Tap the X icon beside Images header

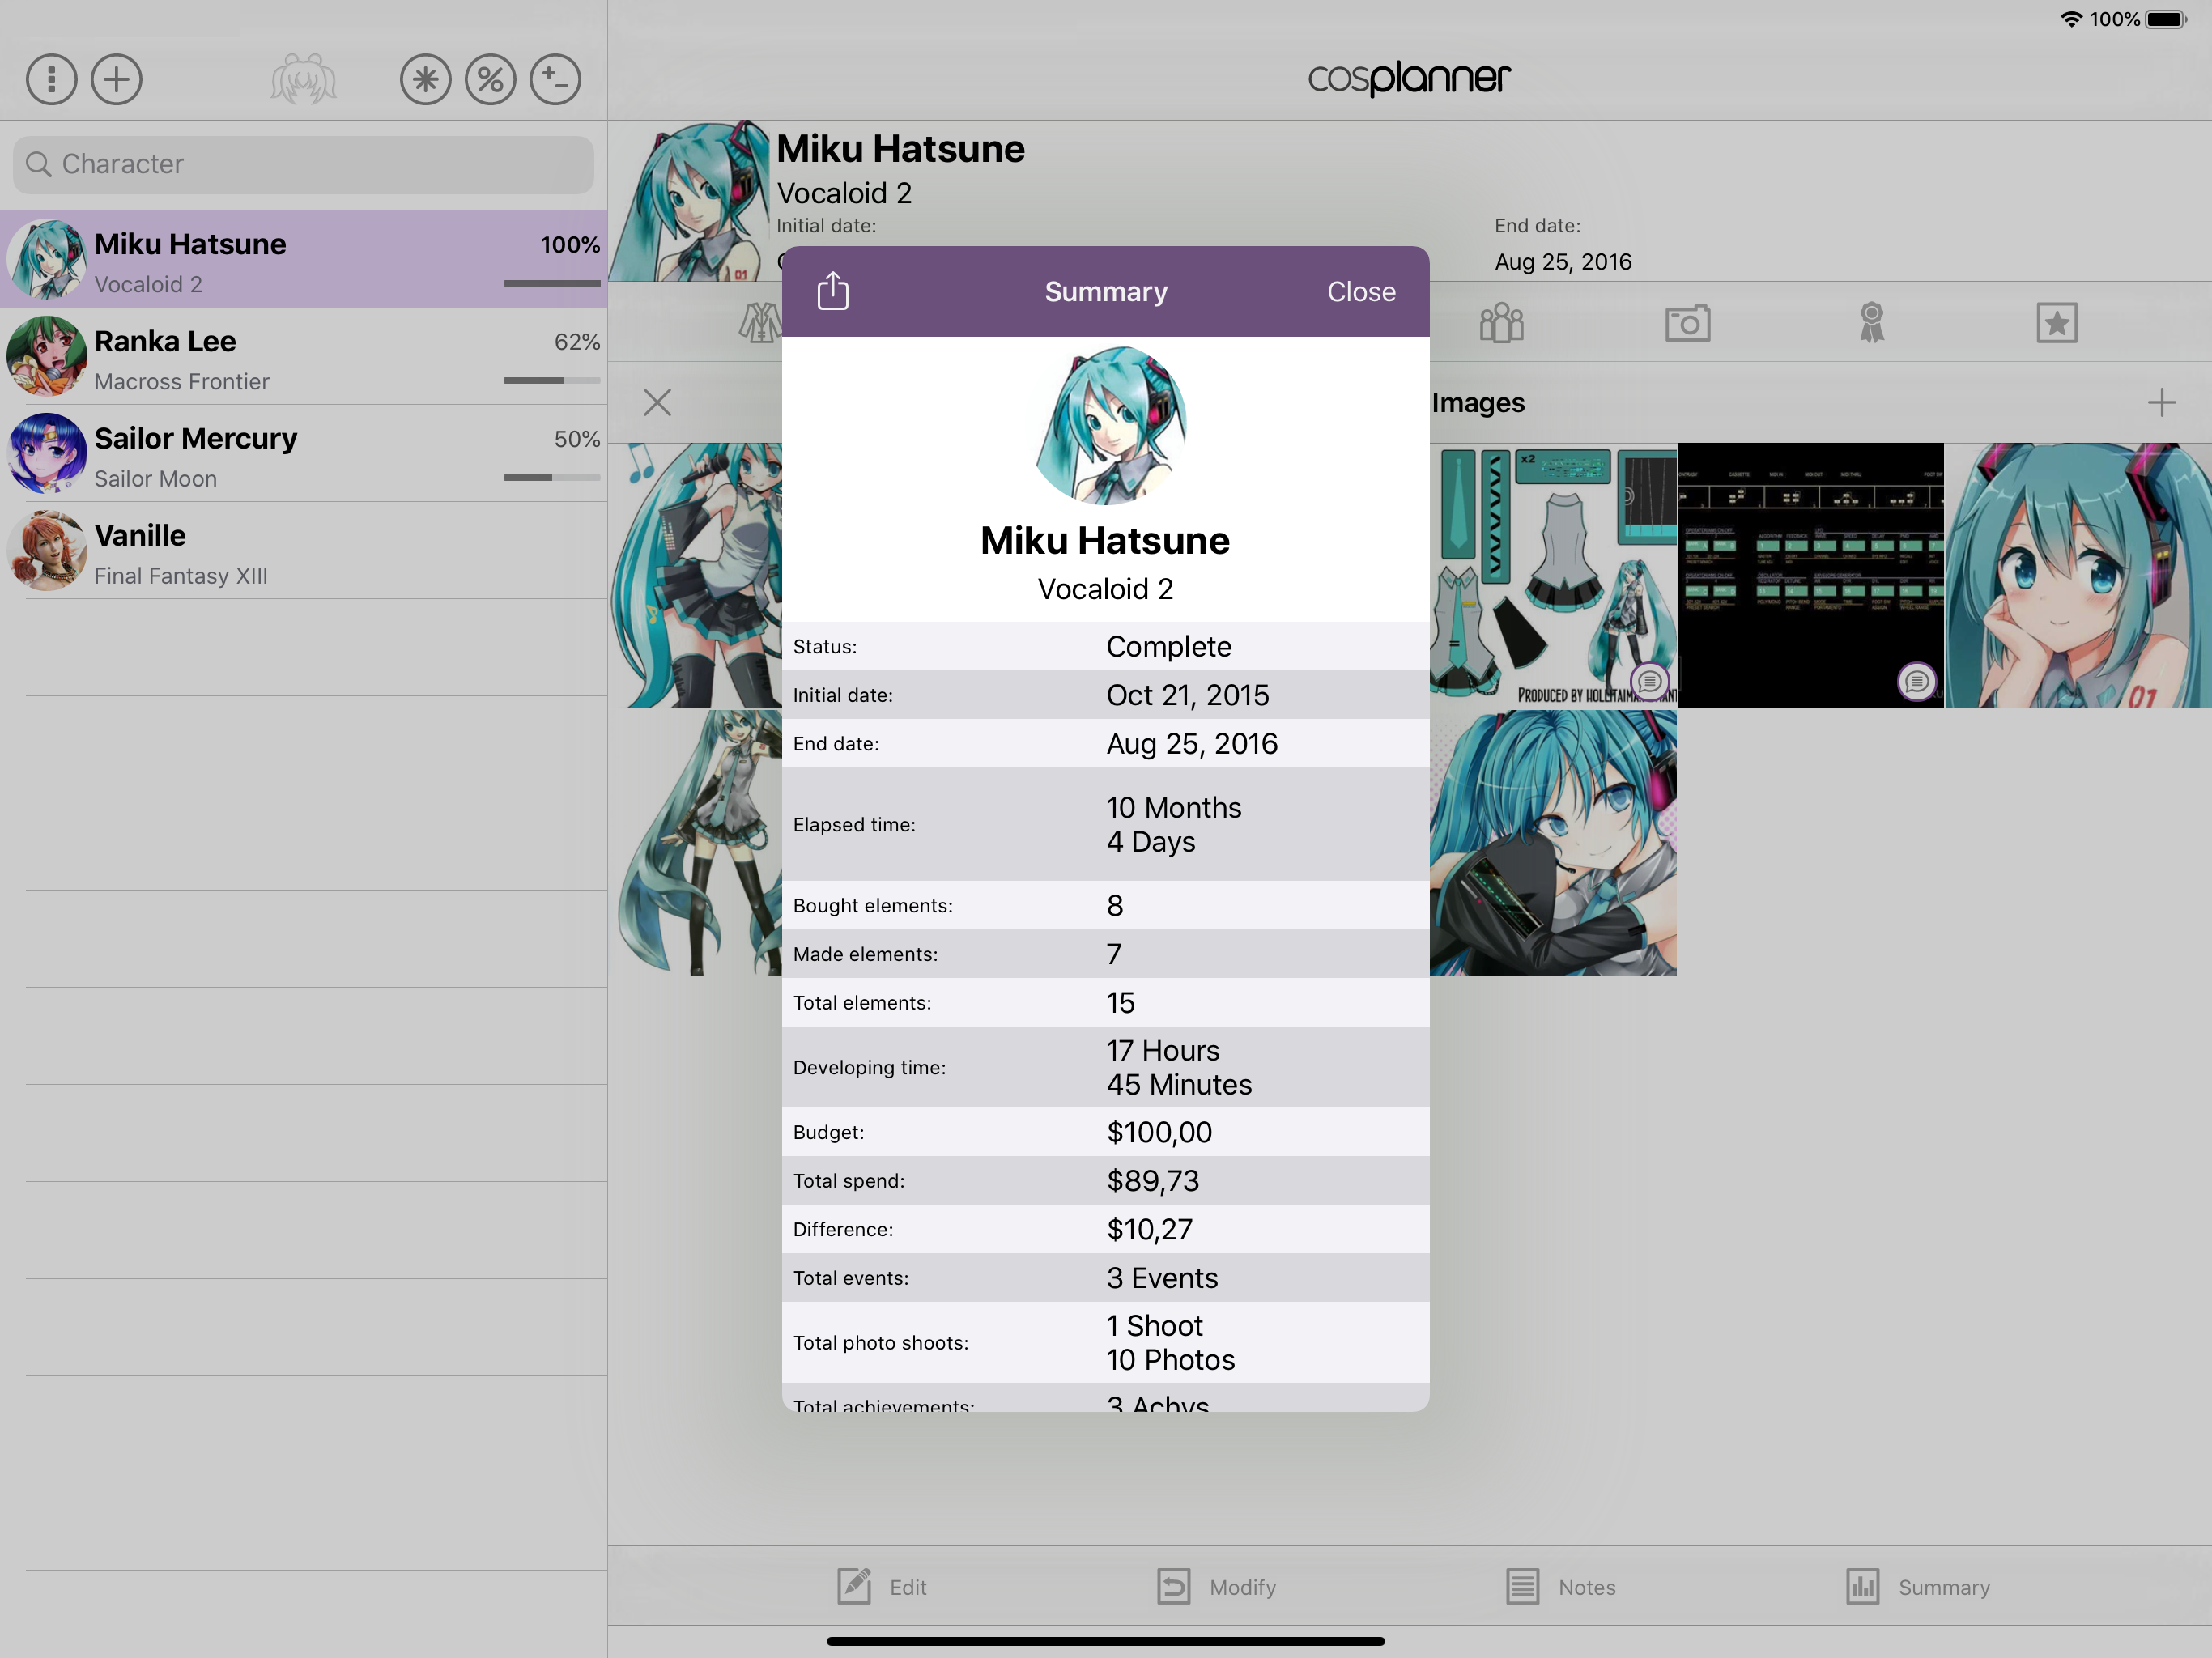(x=657, y=402)
